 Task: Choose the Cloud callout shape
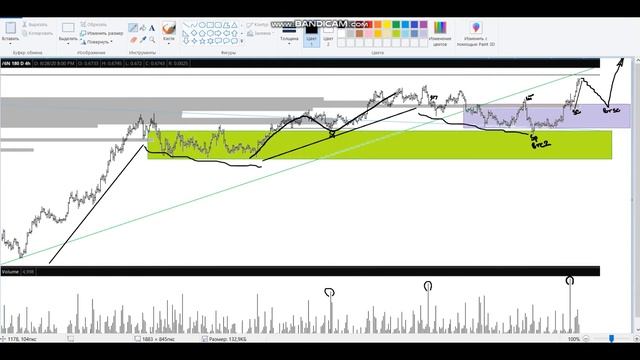click(234, 41)
